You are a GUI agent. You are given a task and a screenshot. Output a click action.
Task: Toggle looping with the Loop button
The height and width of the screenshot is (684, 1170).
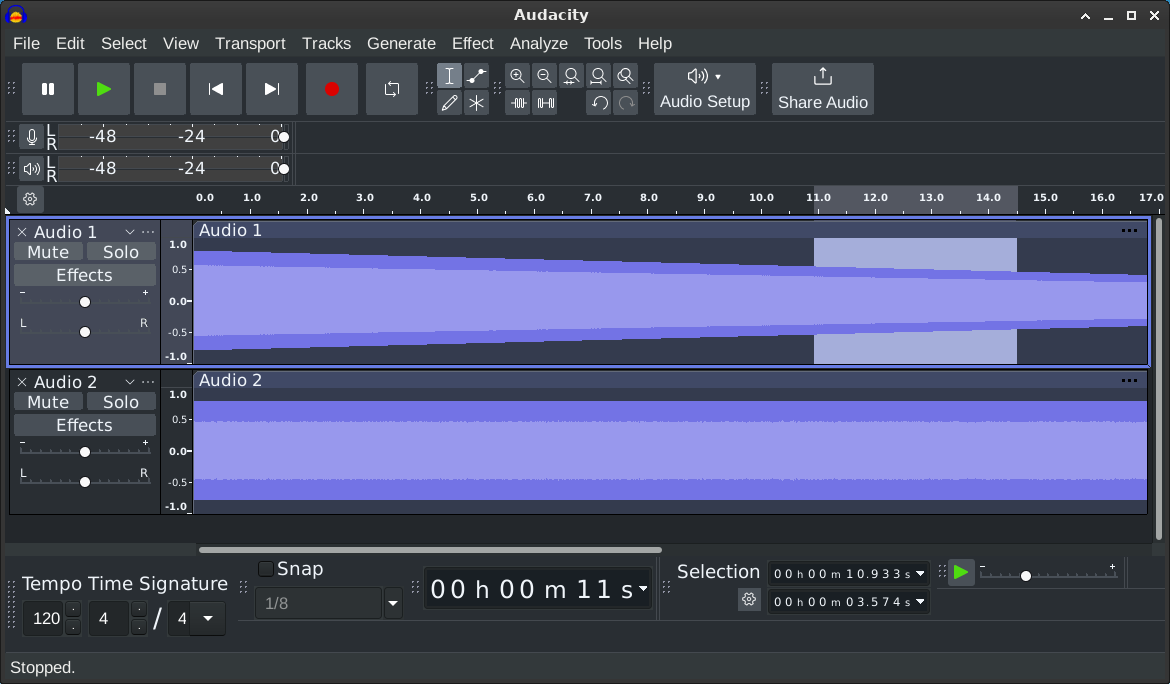pos(392,88)
